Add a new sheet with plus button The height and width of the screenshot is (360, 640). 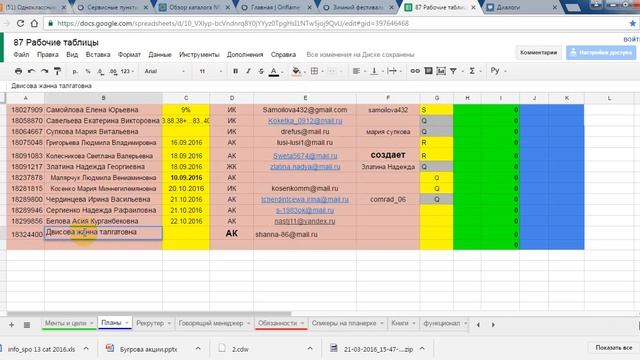[x=11, y=325]
